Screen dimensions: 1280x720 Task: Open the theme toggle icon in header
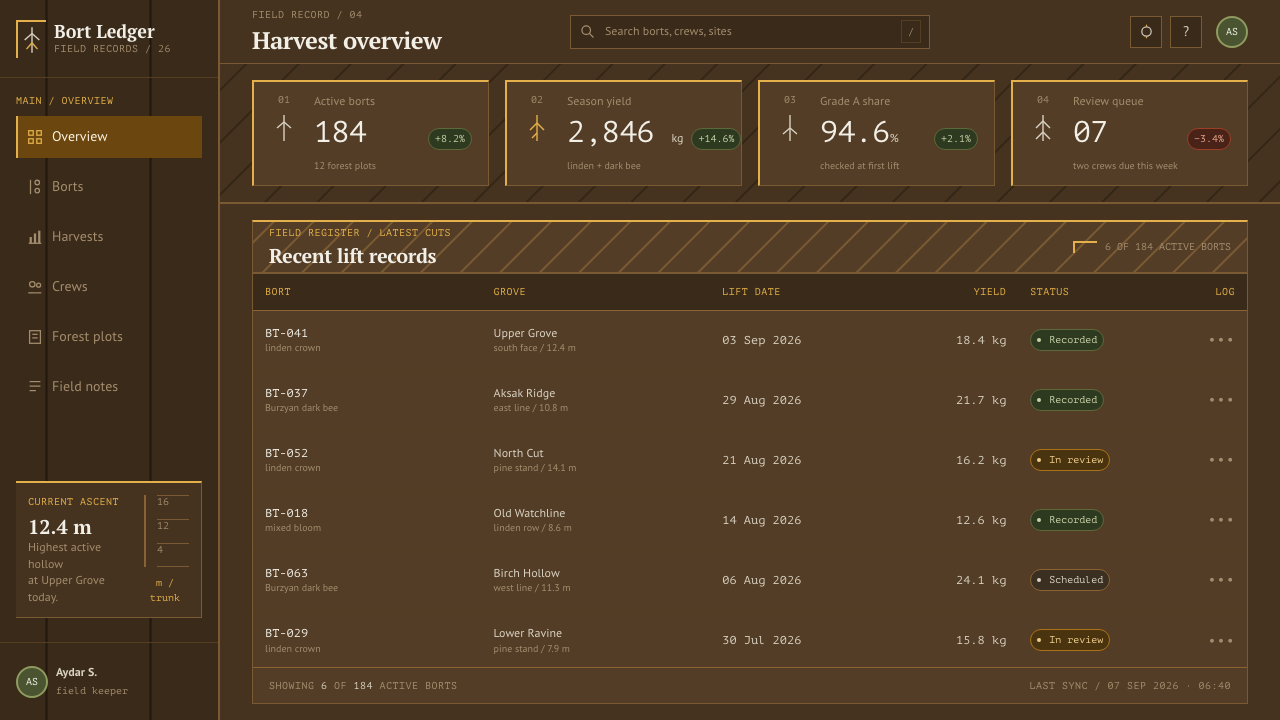click(x=1146, y=32)
